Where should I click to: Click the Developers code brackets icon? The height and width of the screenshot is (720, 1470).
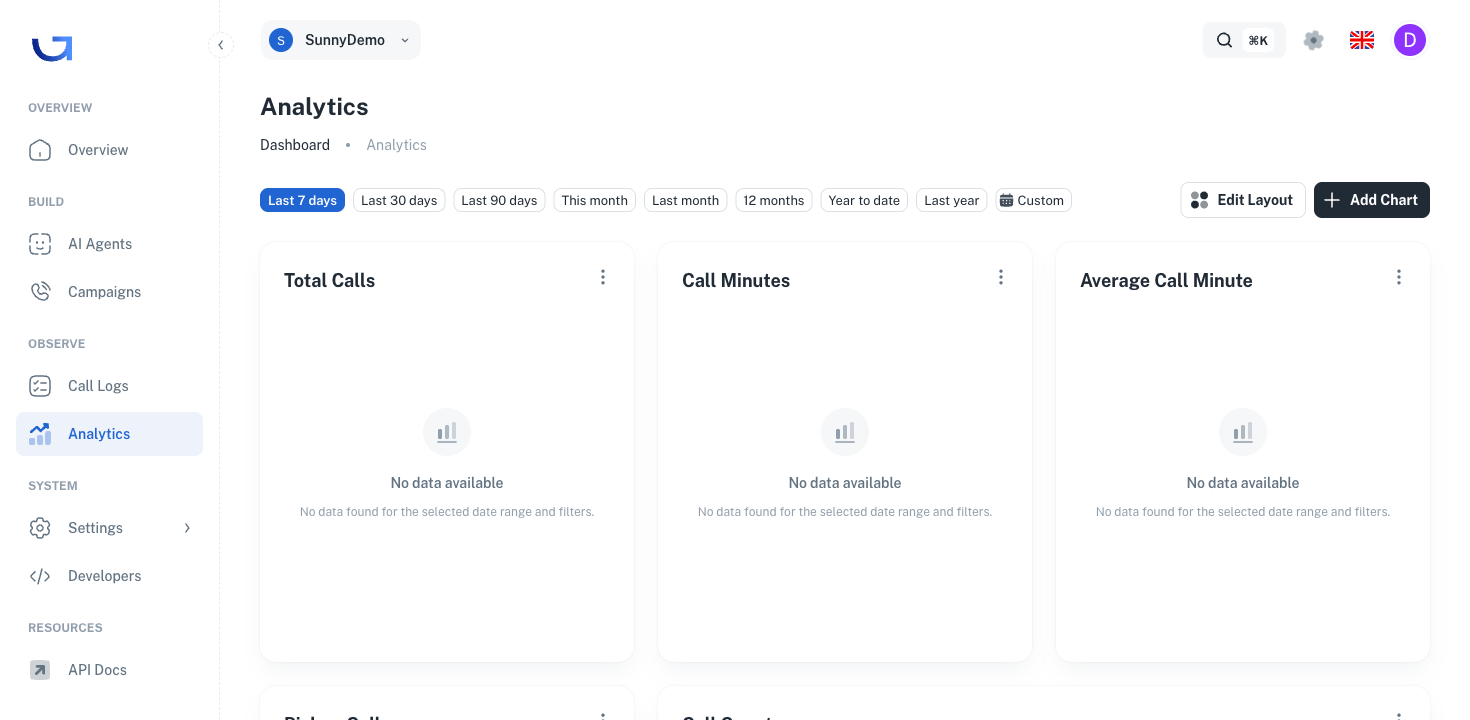40,576
